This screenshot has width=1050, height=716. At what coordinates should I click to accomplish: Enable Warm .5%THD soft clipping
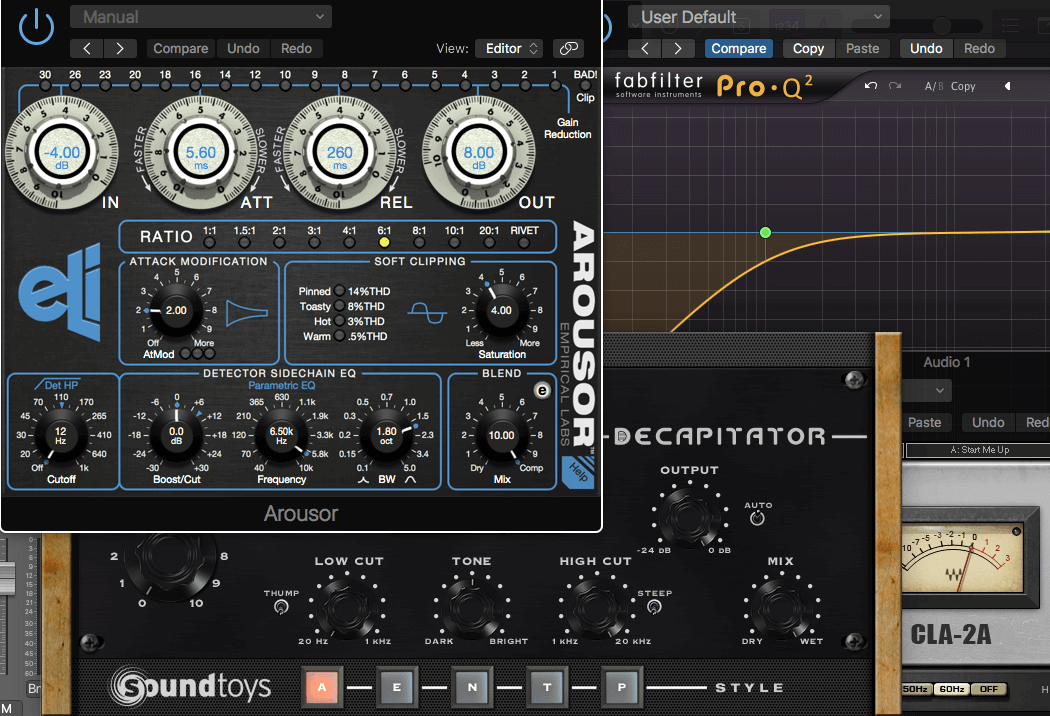340,336
